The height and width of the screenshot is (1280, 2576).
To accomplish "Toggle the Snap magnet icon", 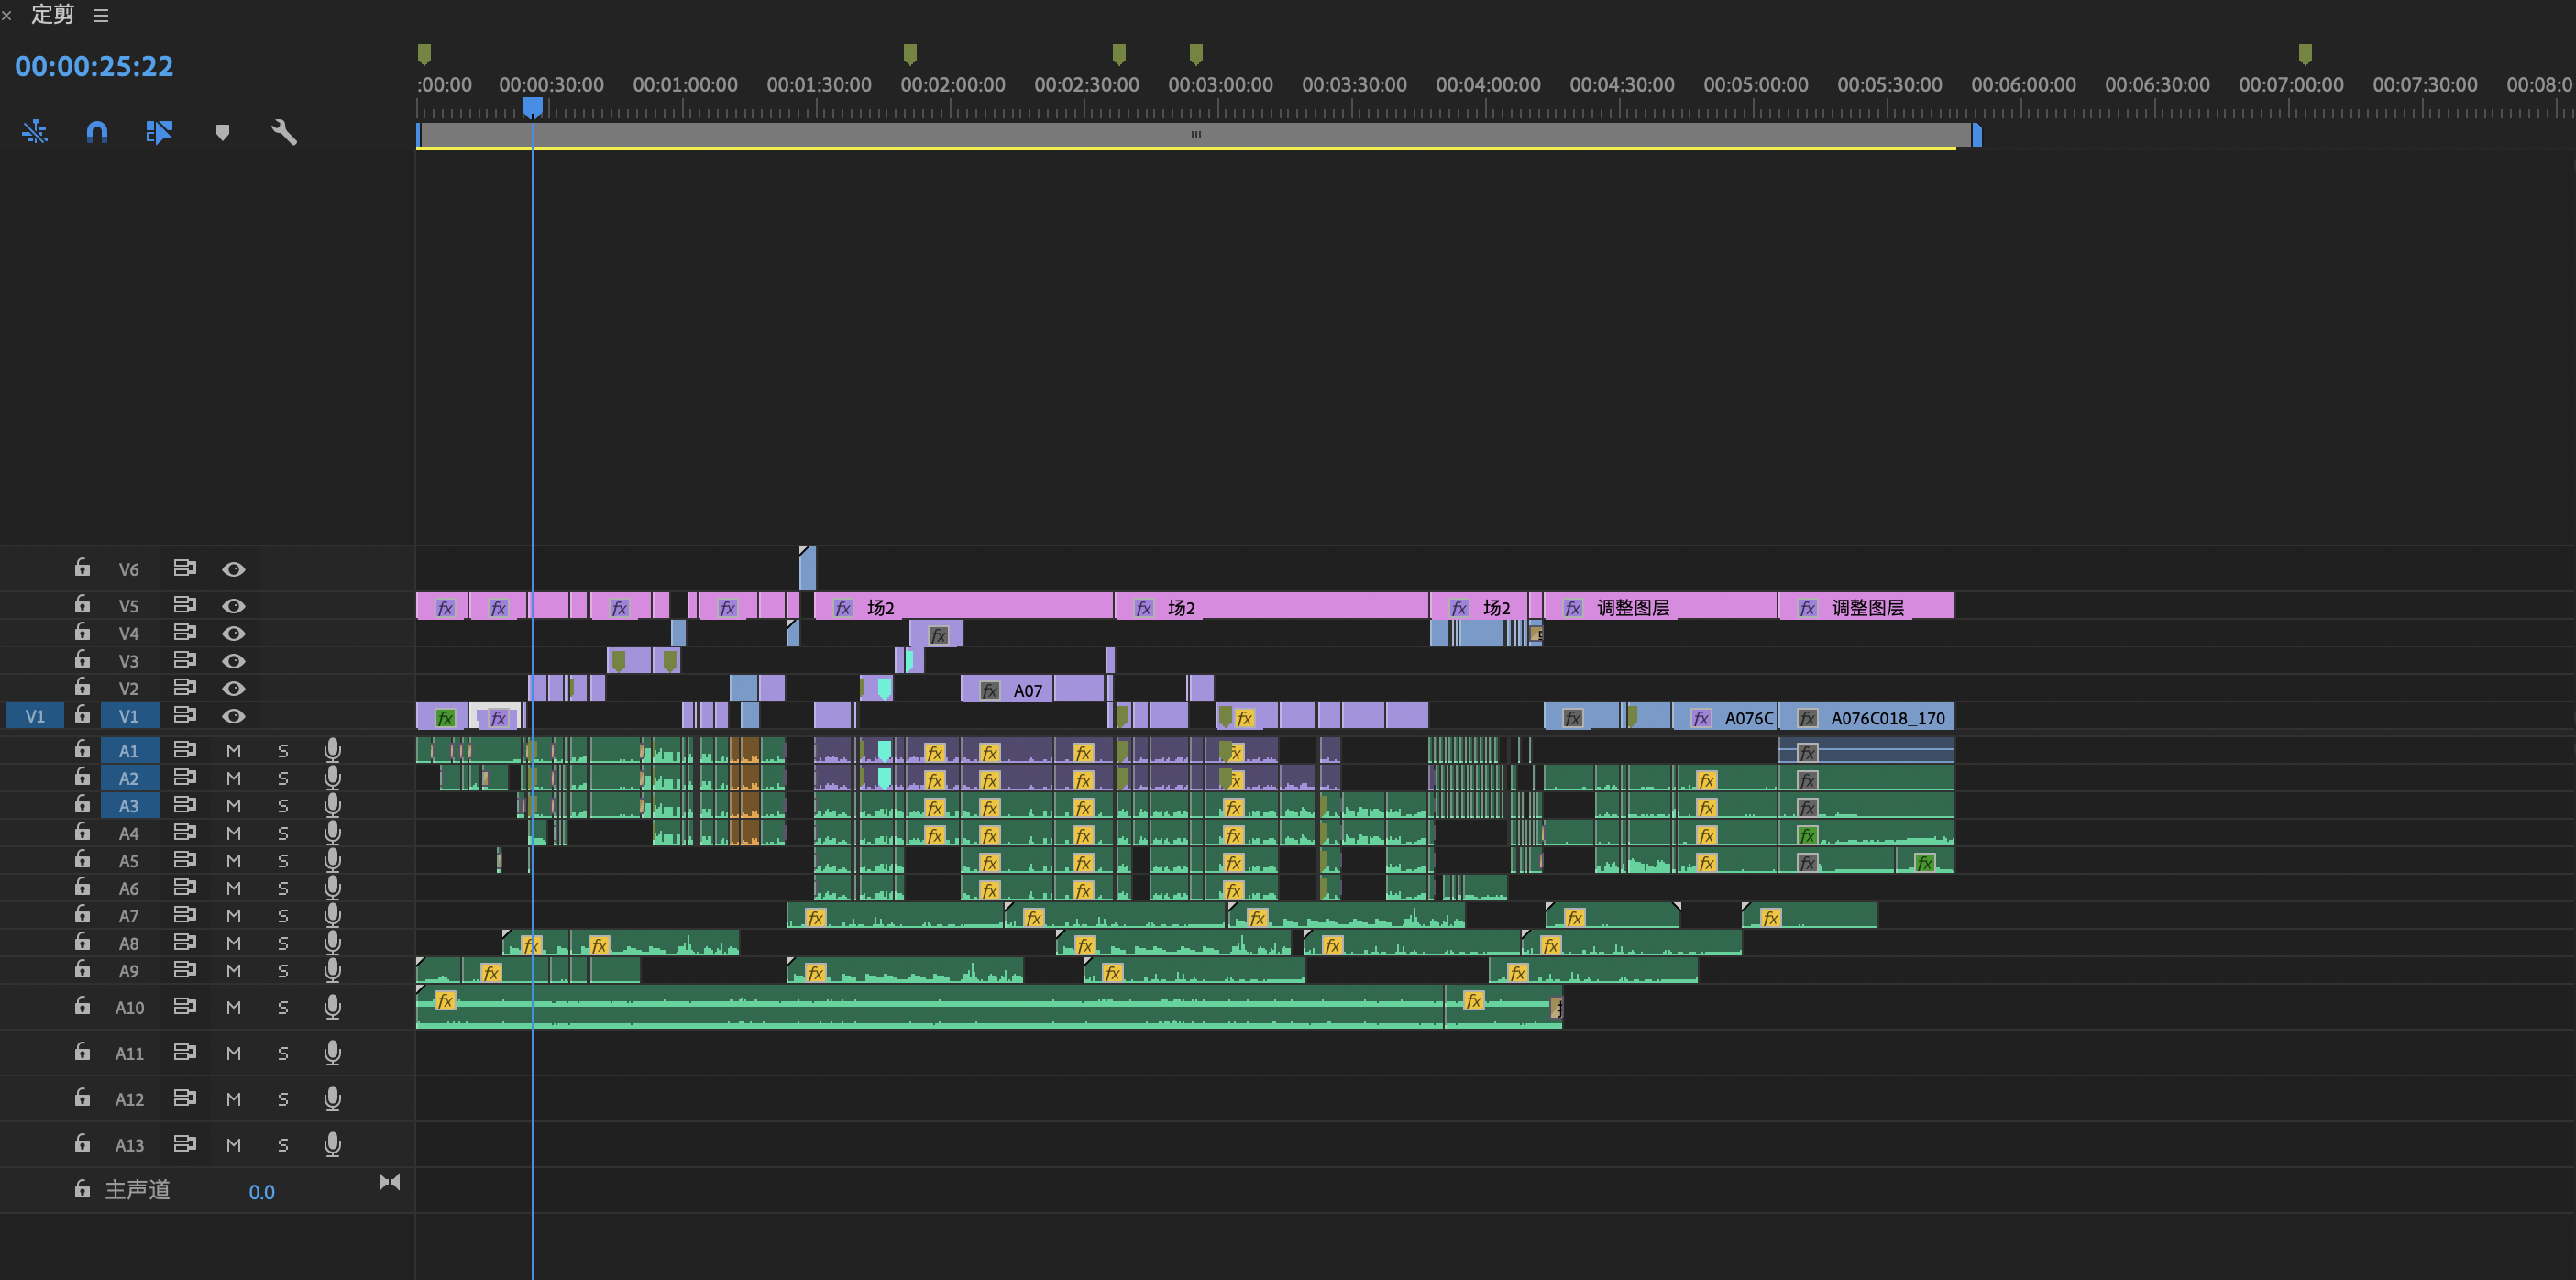I will [x=97, y=132].
